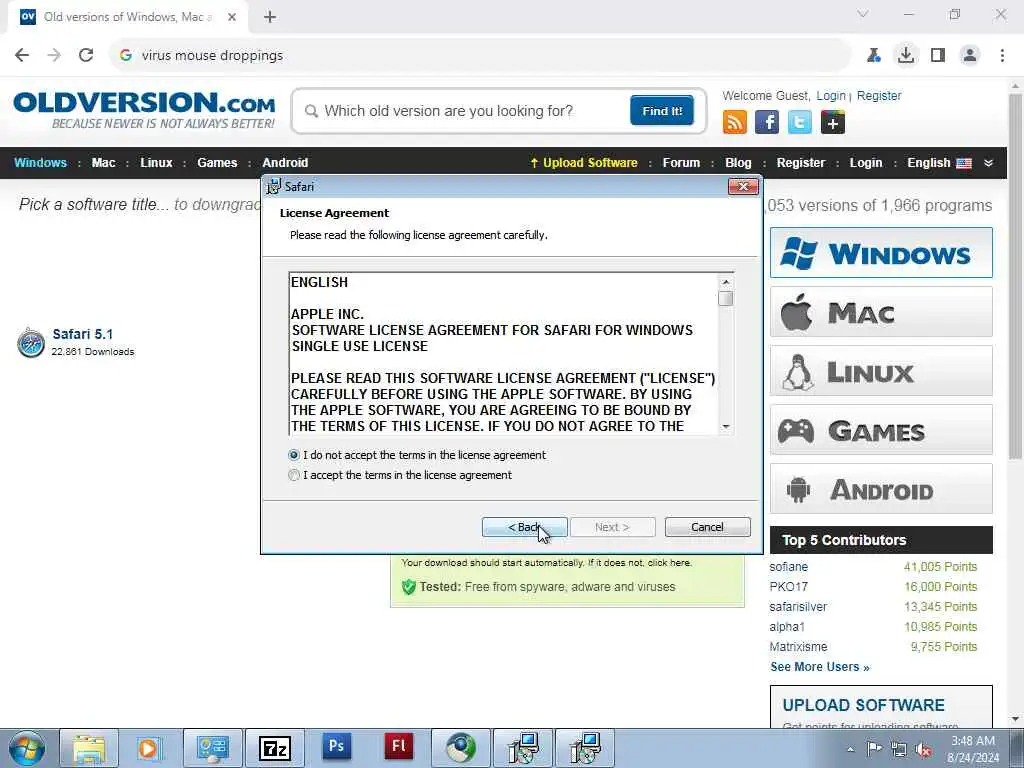Launch Windows Media Player from taskbar
Image resolution: width=1024 pixels, height=768 pixels.
(x=149, y=748)
